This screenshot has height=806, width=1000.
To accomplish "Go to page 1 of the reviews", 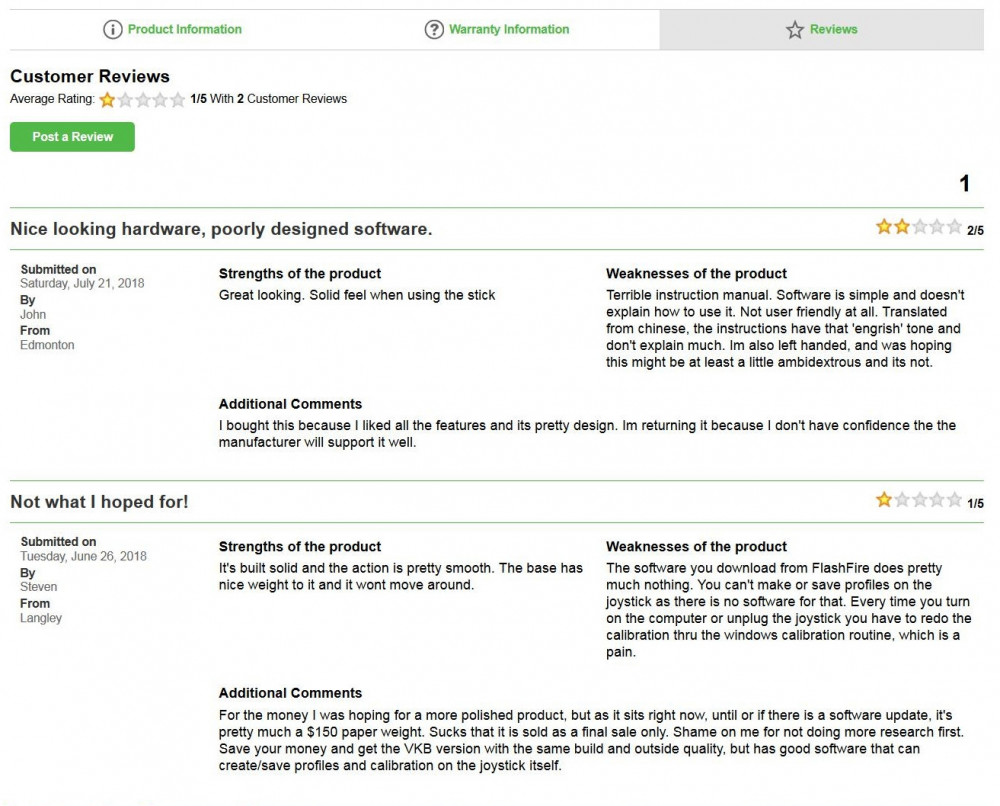I will tap(964, 184).
